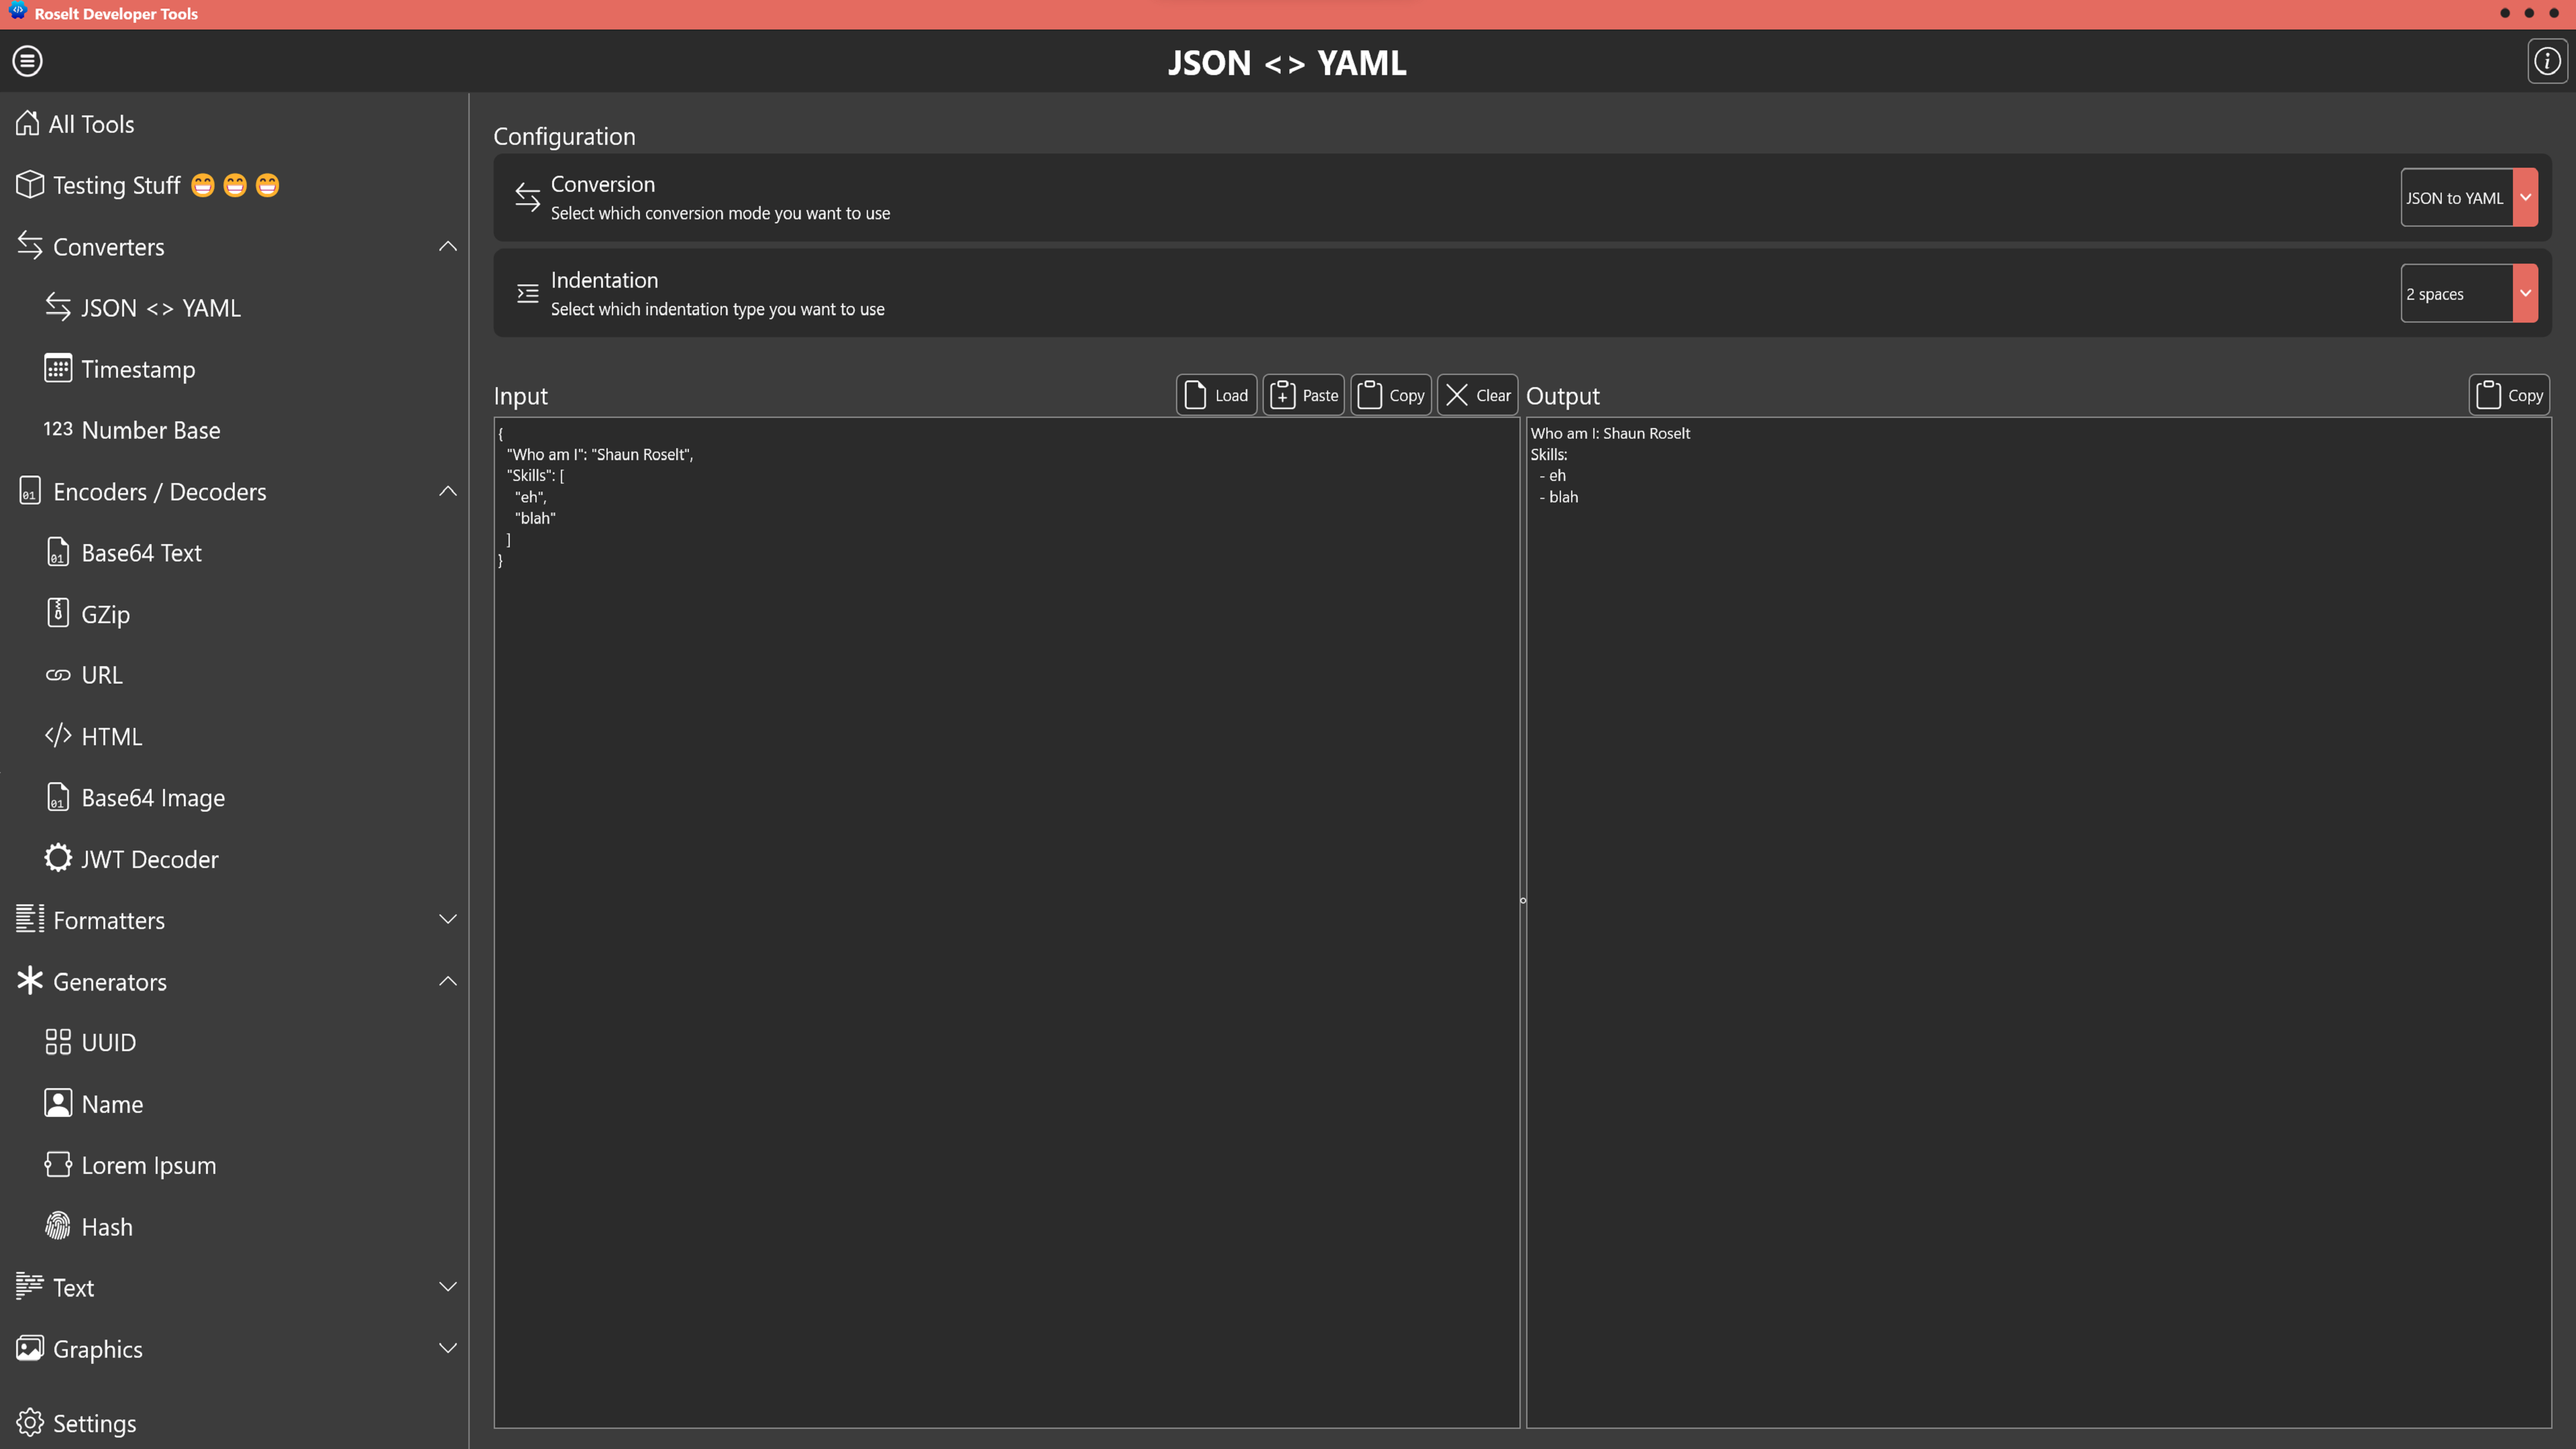Expand the Graphics section
This screenshot has width=2576, height=1449.
[448, 1348]
